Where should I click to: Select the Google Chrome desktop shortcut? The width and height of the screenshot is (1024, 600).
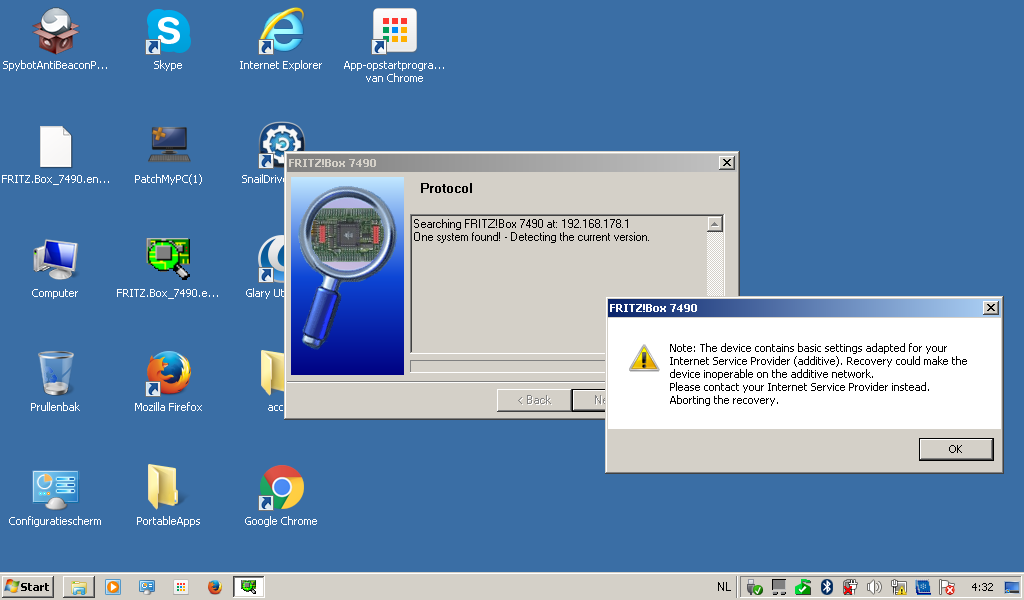tap(281, 496)
